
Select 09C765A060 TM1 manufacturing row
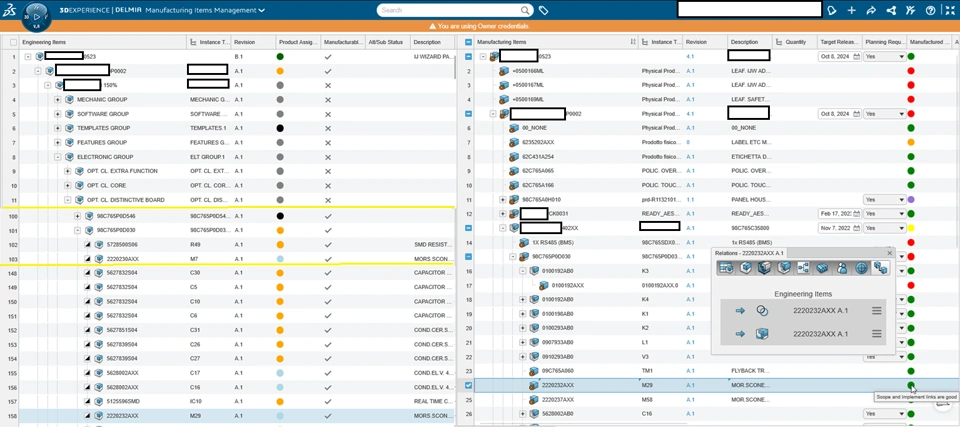[x=710, y=371]
